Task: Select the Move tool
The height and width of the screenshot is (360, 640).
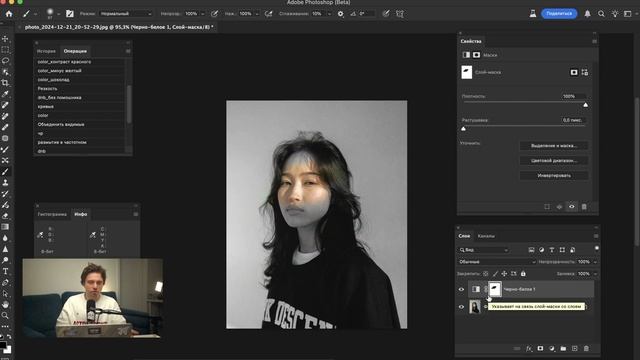Action: [x=5, y=39]
